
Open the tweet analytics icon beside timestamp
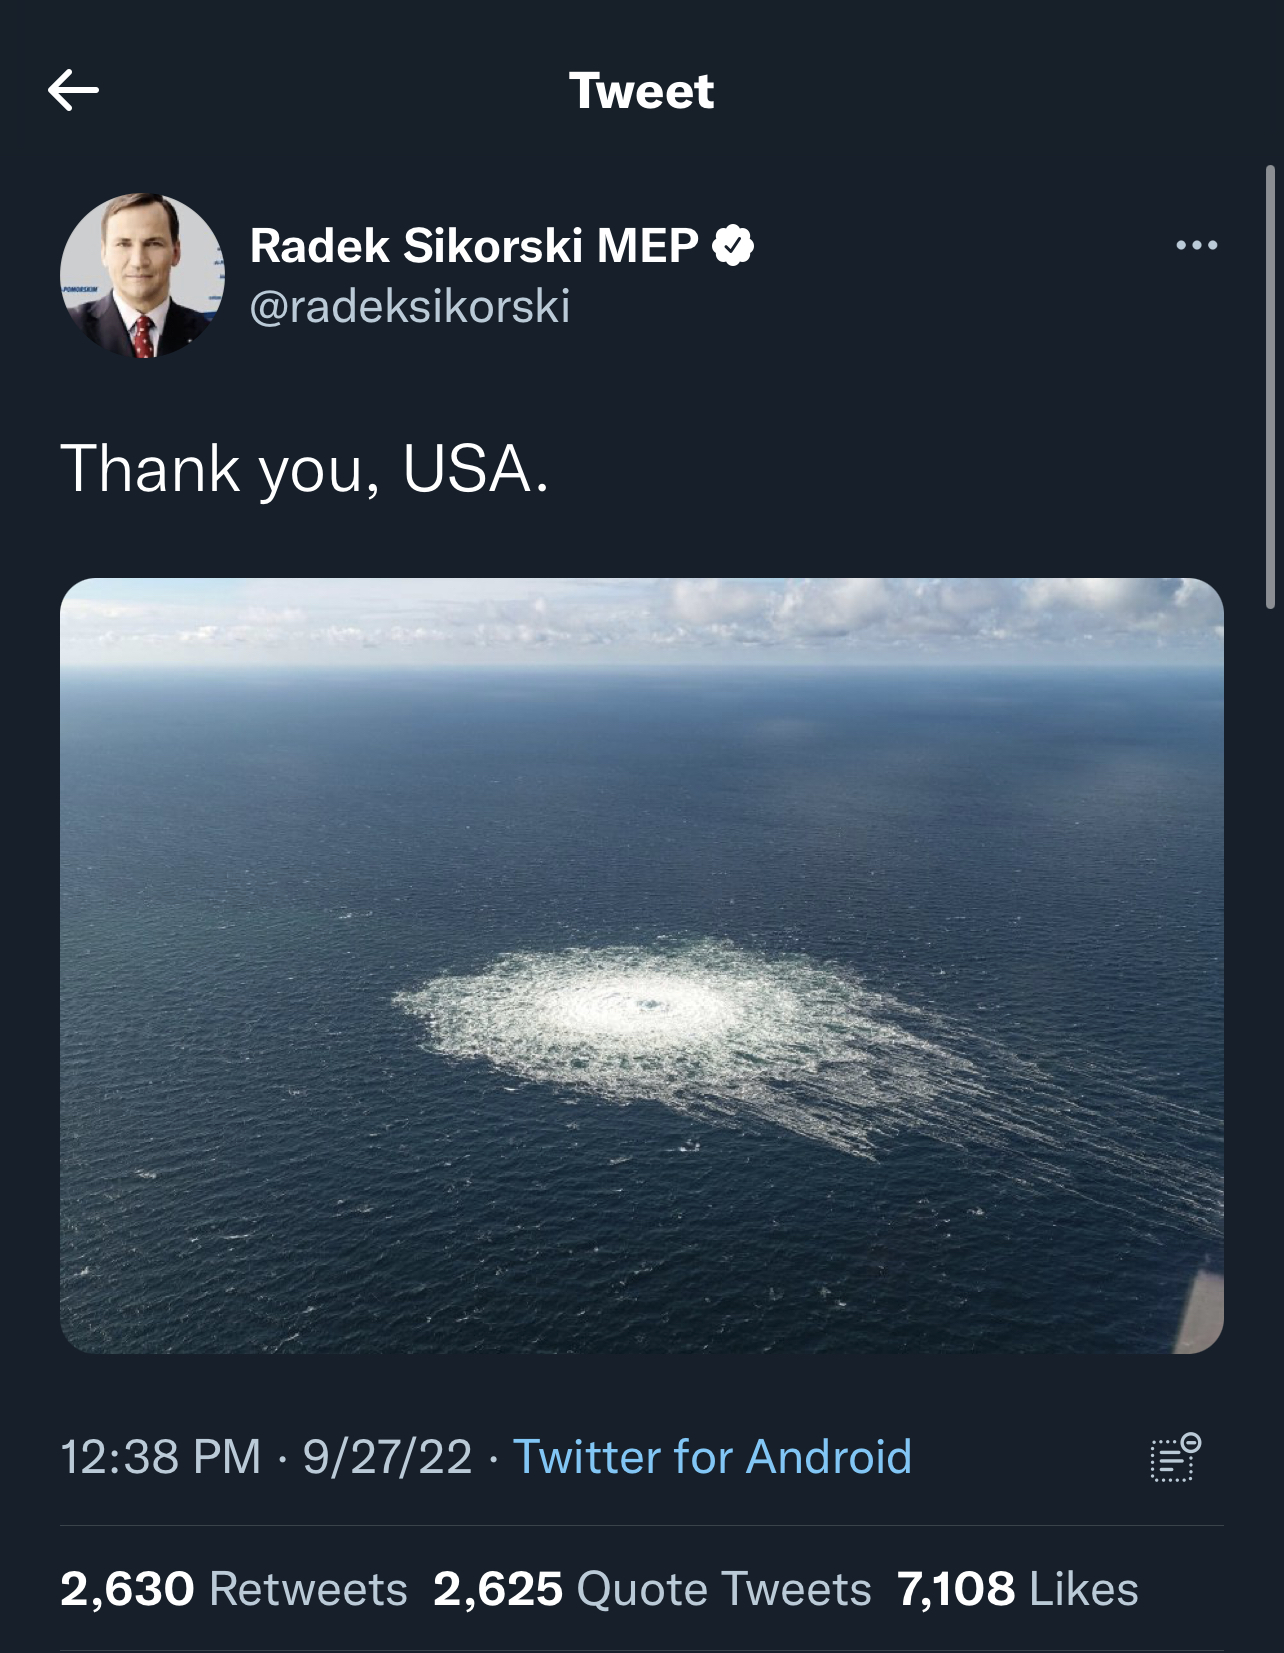[1175, 1457]
